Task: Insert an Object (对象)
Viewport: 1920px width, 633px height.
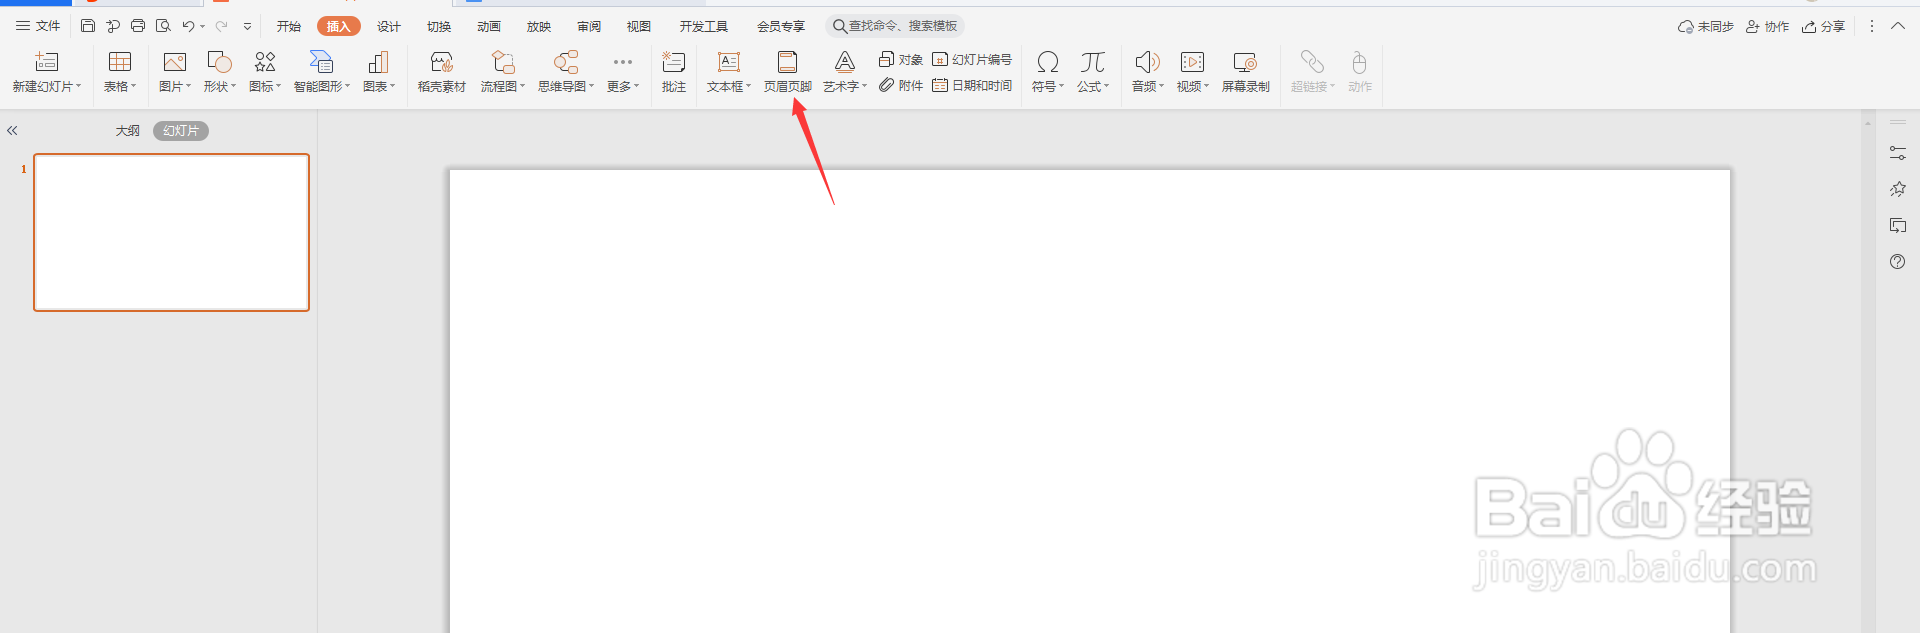Action: click(x=901, y=60)
